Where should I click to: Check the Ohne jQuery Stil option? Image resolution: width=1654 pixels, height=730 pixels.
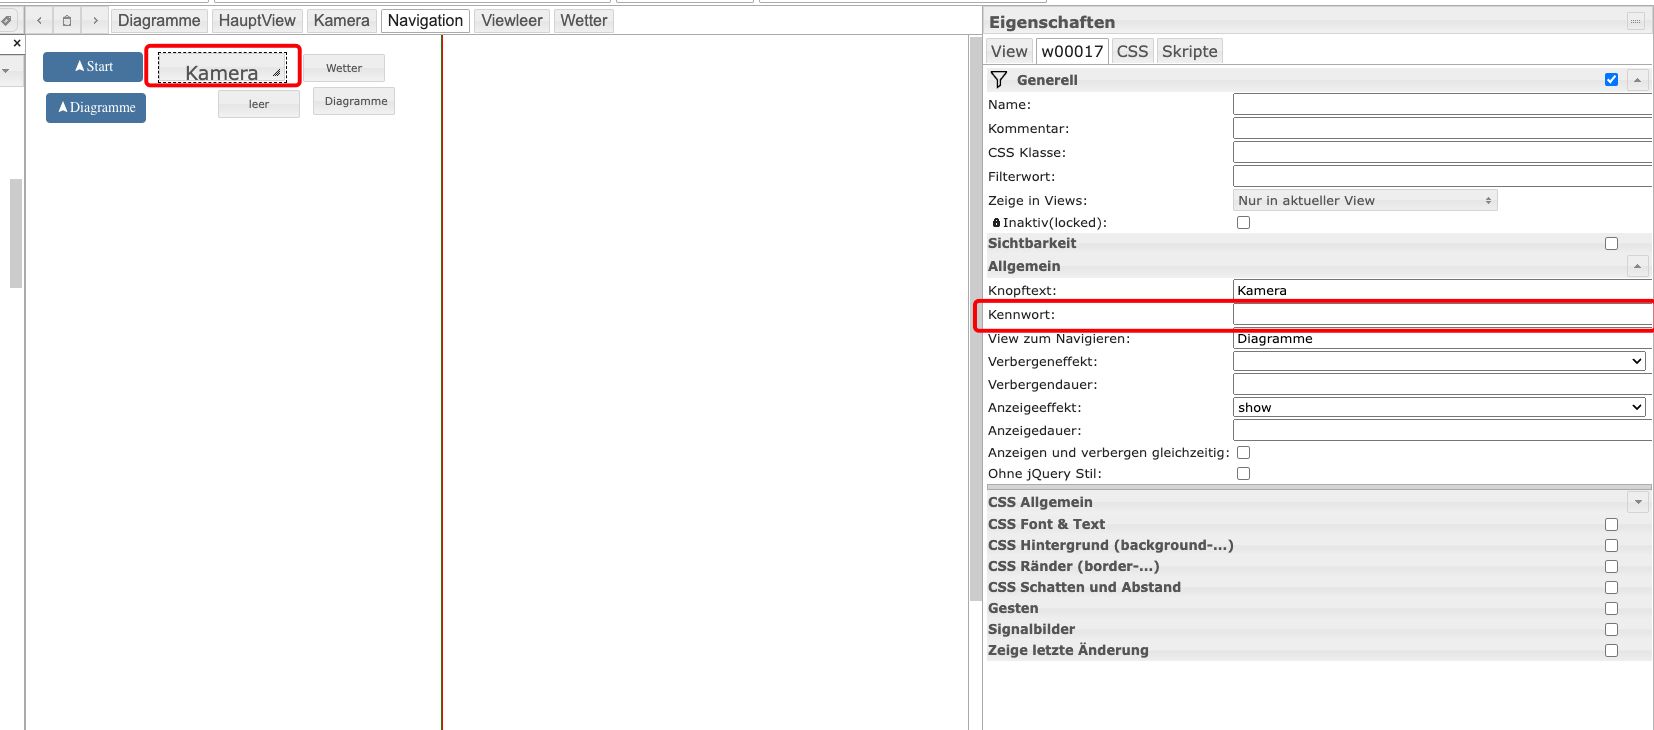click(x=1243, y=474)
